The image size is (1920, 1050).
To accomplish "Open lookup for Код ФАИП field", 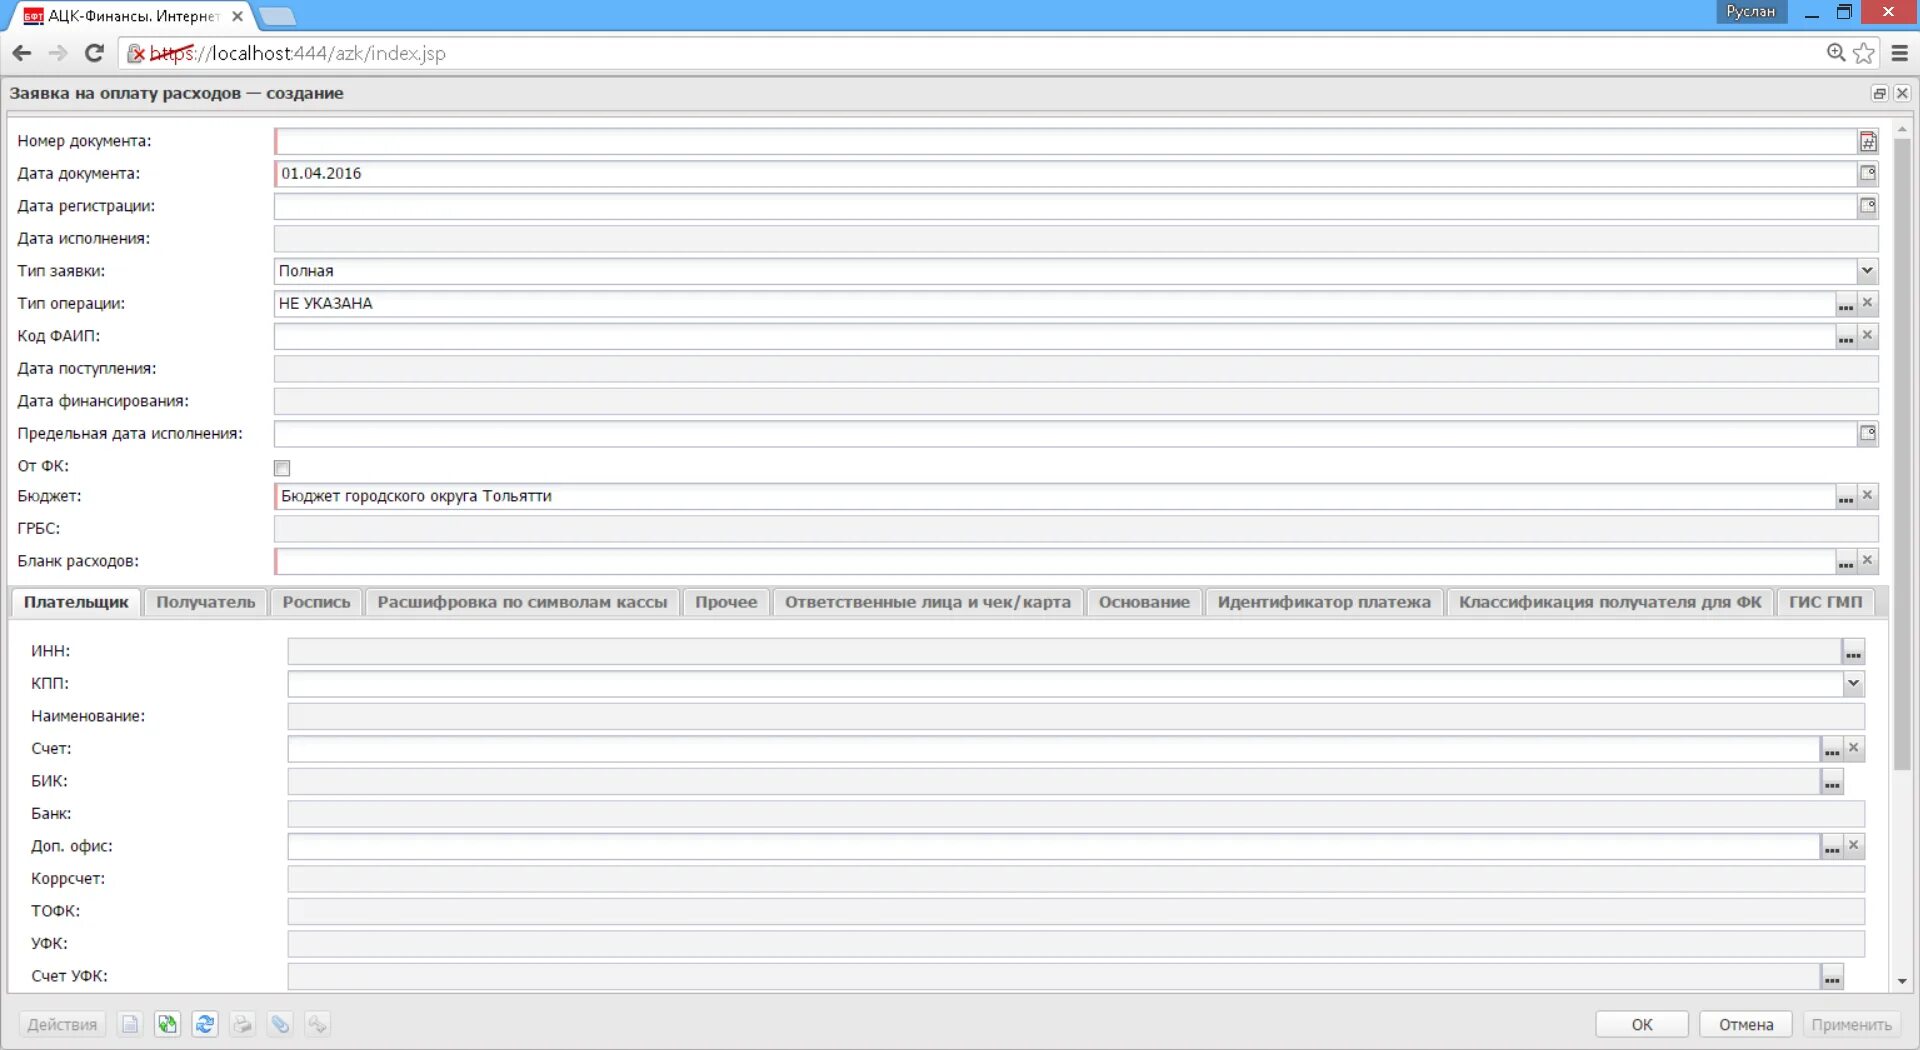I will click(1845, 336).
